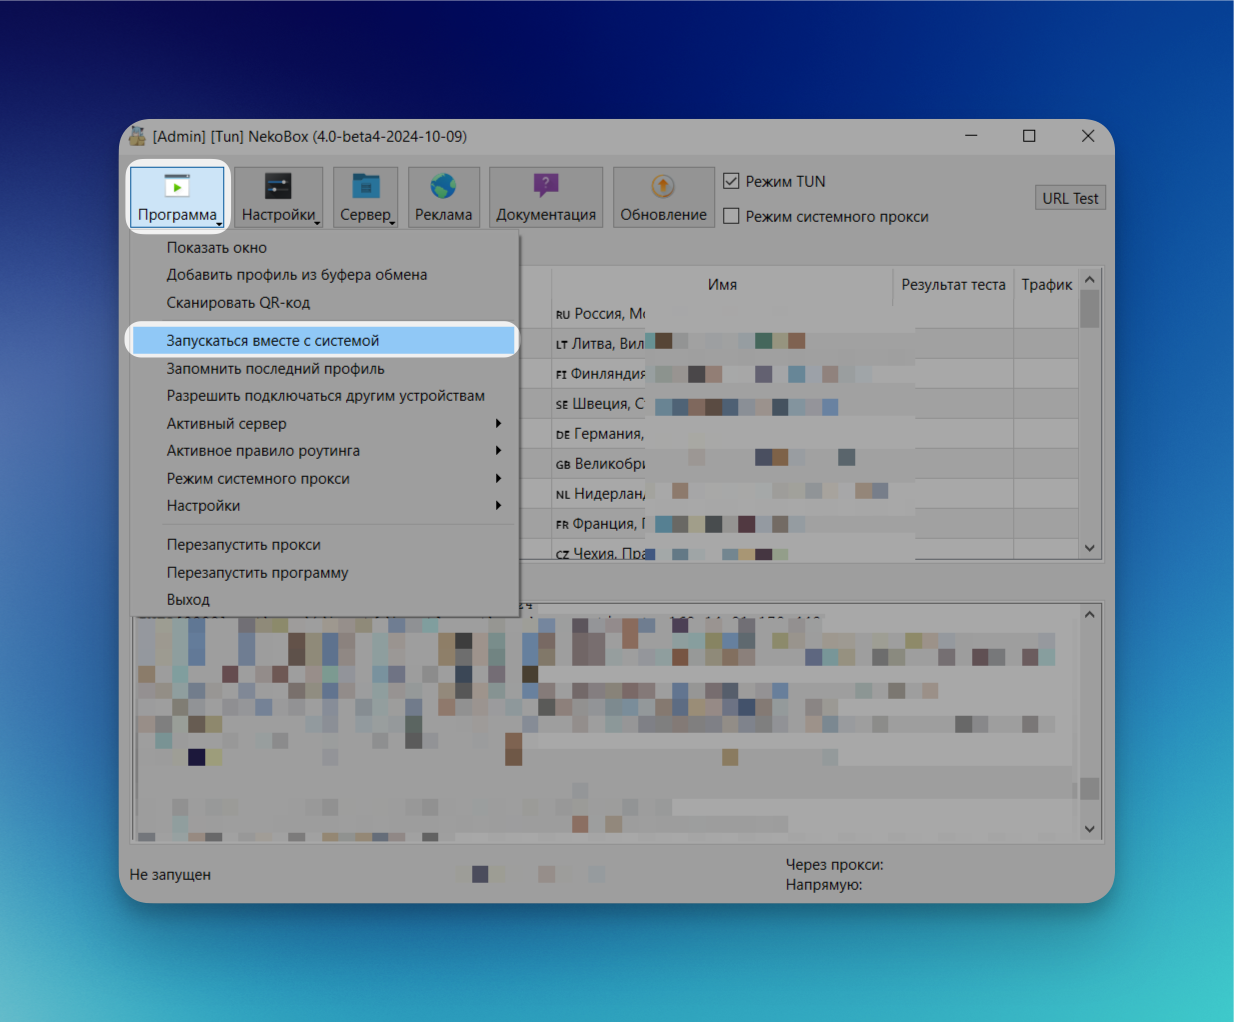Click log panel scrollbar down arrow
The image size is (1234, 1022).
(x=1090, y=829)
